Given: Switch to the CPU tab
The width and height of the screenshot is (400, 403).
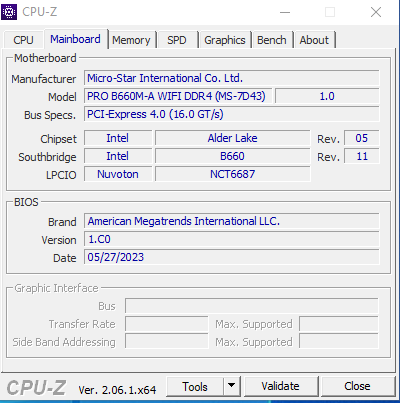Looking at the screenshot, I should [x=23, y=40].
